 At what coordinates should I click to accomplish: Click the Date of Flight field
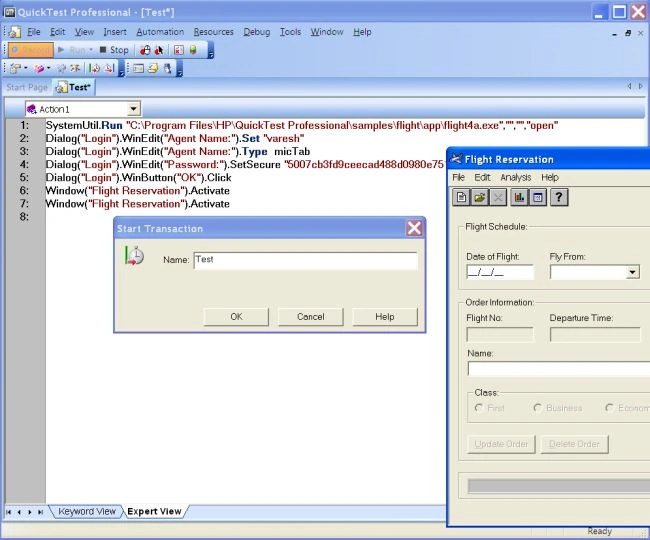click(x=500, y=272)
